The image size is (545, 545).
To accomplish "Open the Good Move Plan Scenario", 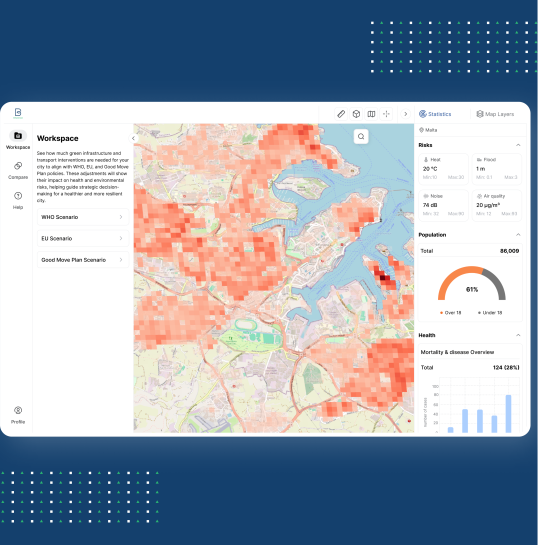I will tap(83, 260).
